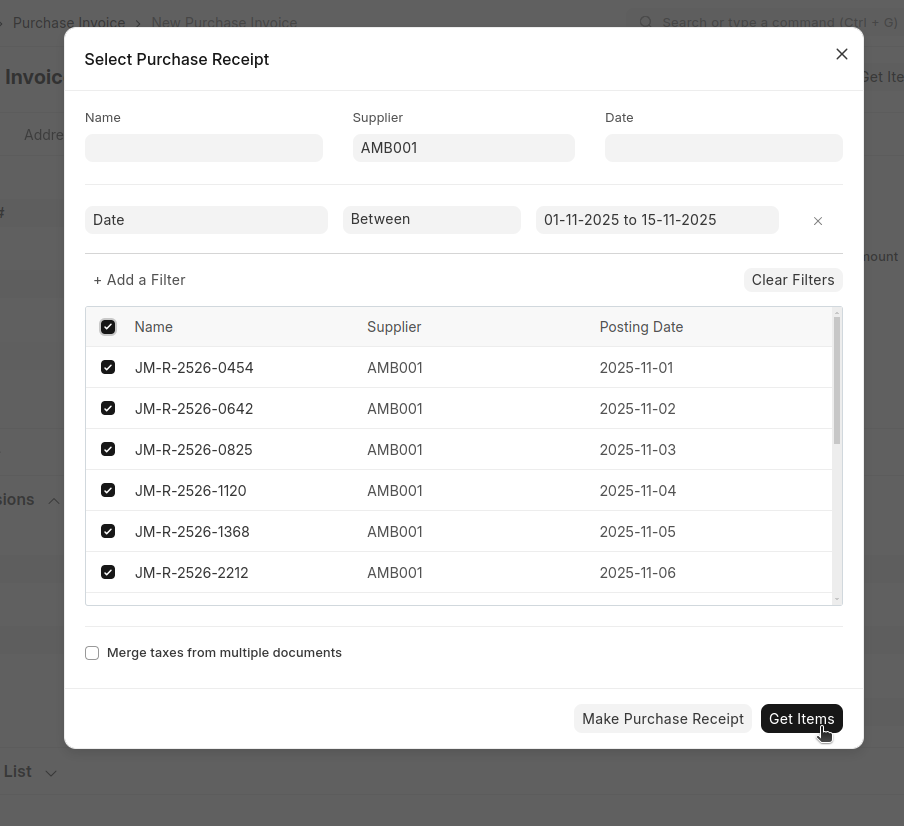Click Make Purchase Receipt button
The height and width of the screenshot is (826, 904).
tap(662, 719)
